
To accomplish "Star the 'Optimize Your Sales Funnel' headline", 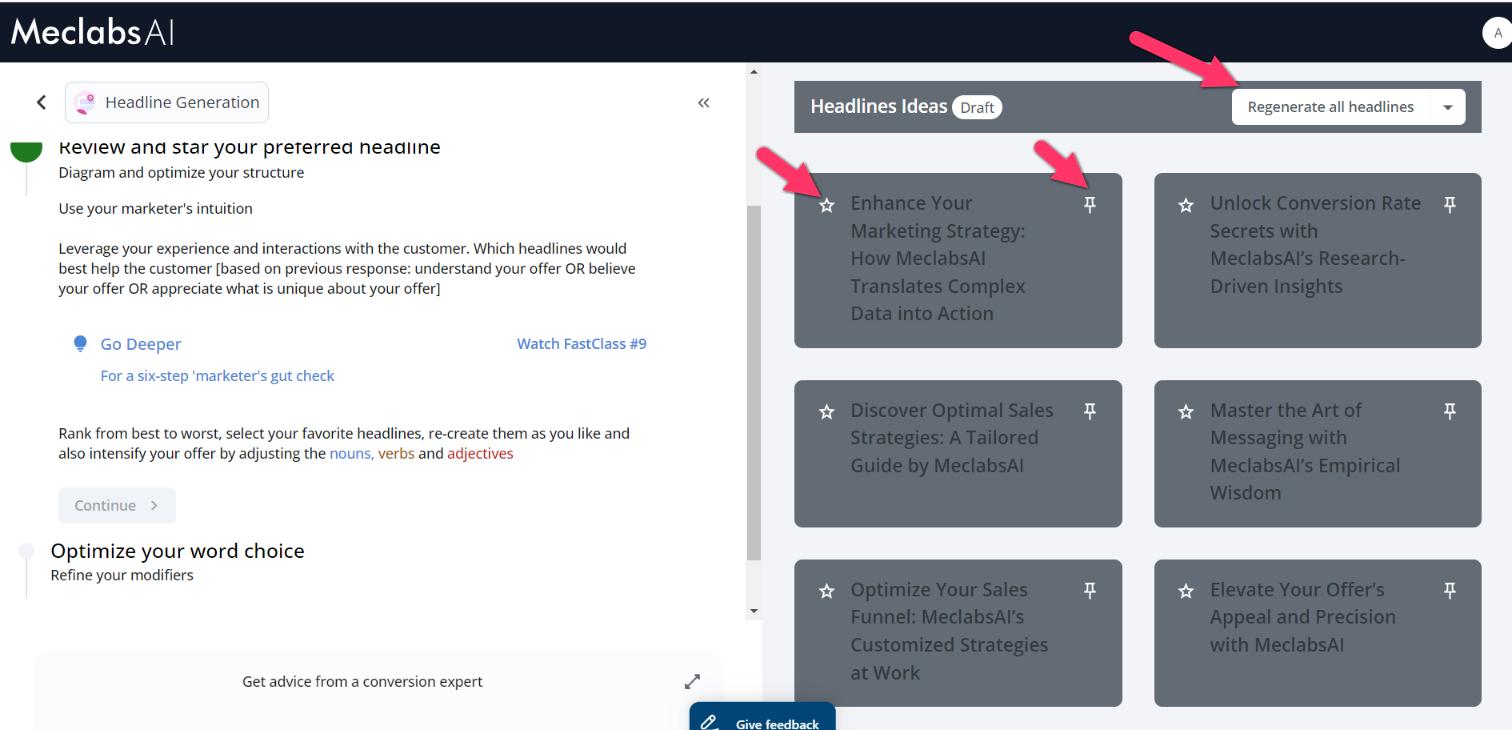I will 826,591.
